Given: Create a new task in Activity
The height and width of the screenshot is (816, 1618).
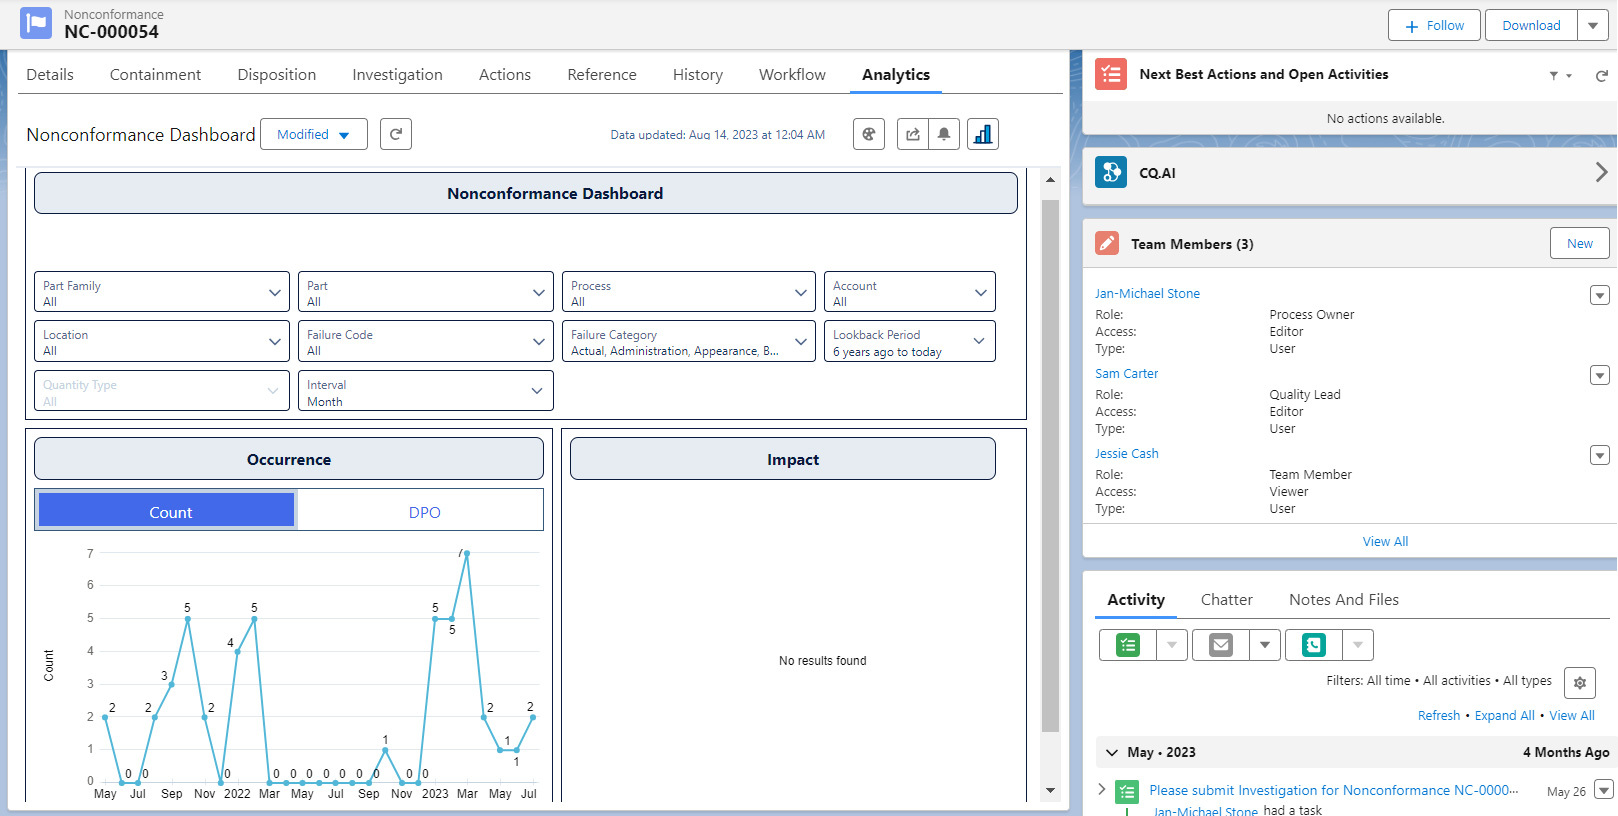Looking at the screenshot, I should pos(1128,645).
